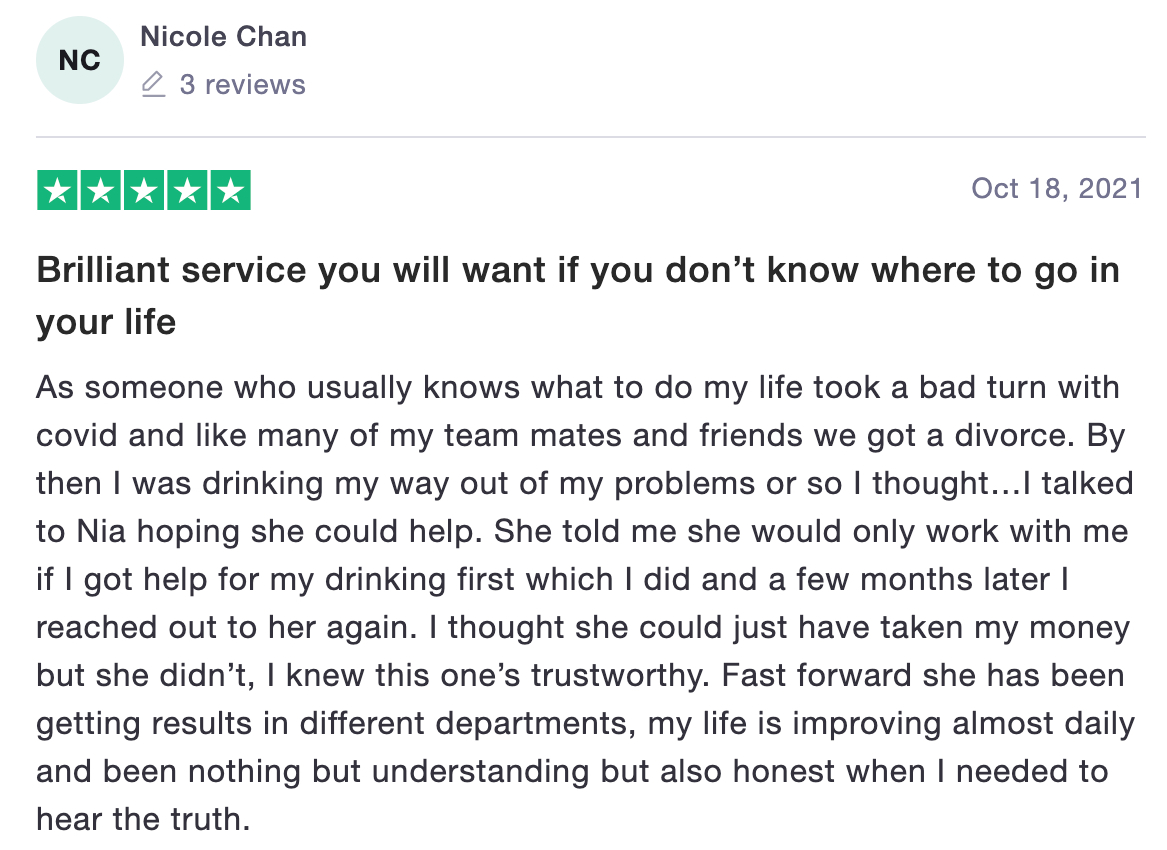Click 'Fast forward' phrase in review
The image size is (1167, 850).
pos(816,676)
